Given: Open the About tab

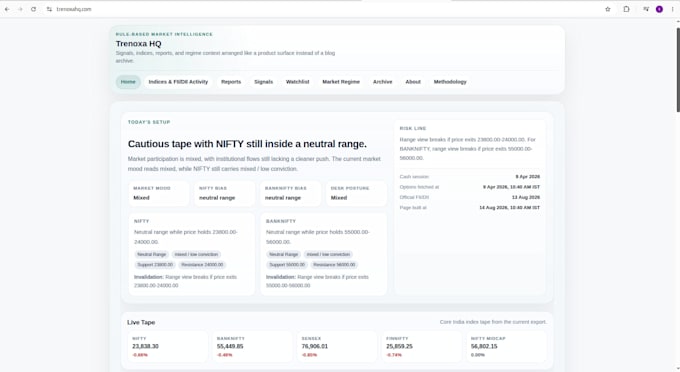Looking at the screenshot, I should point(413,82).
